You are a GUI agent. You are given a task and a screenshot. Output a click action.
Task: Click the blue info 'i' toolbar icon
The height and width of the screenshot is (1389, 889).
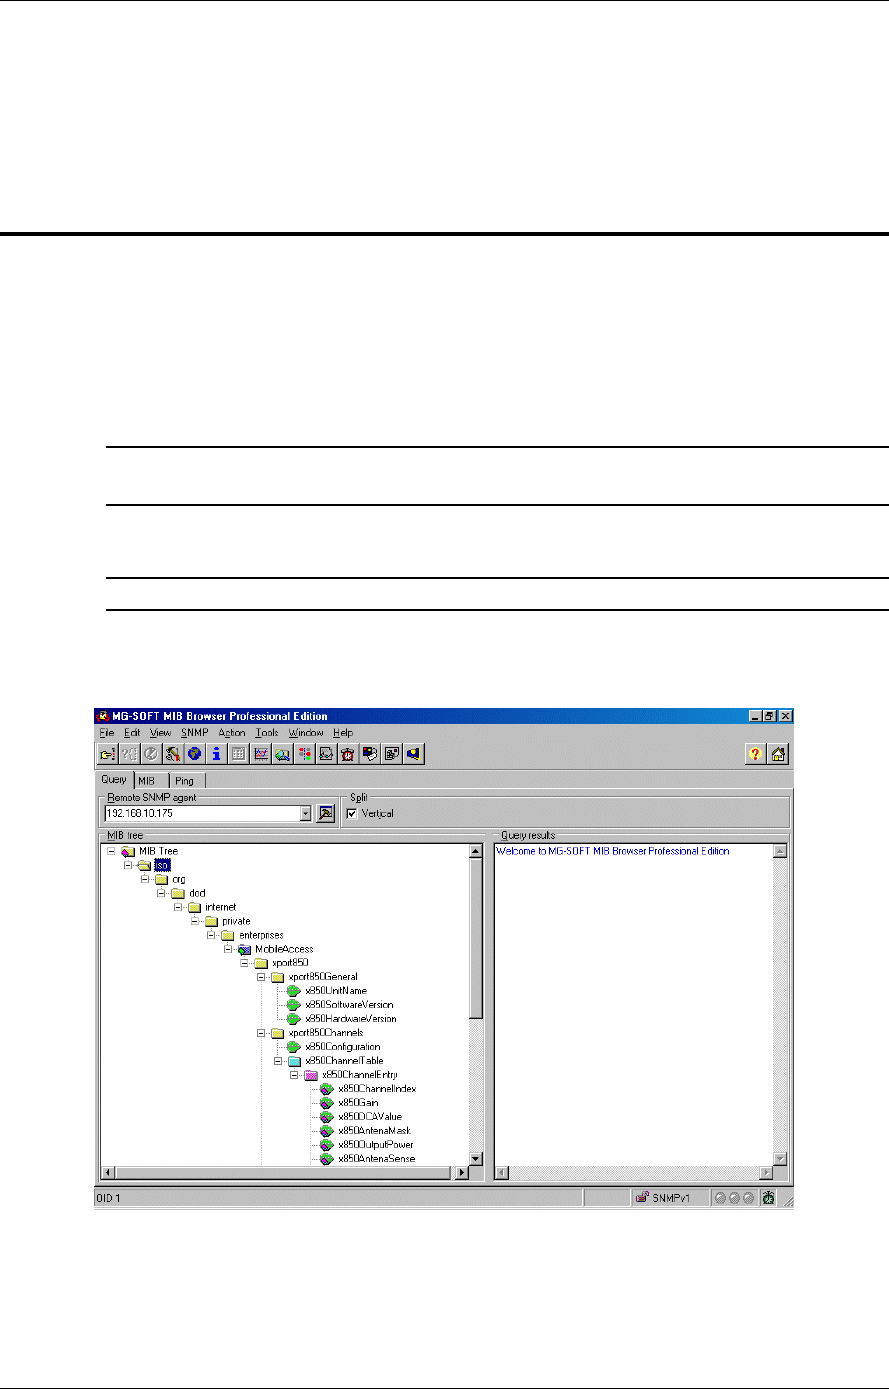[215, 755]
